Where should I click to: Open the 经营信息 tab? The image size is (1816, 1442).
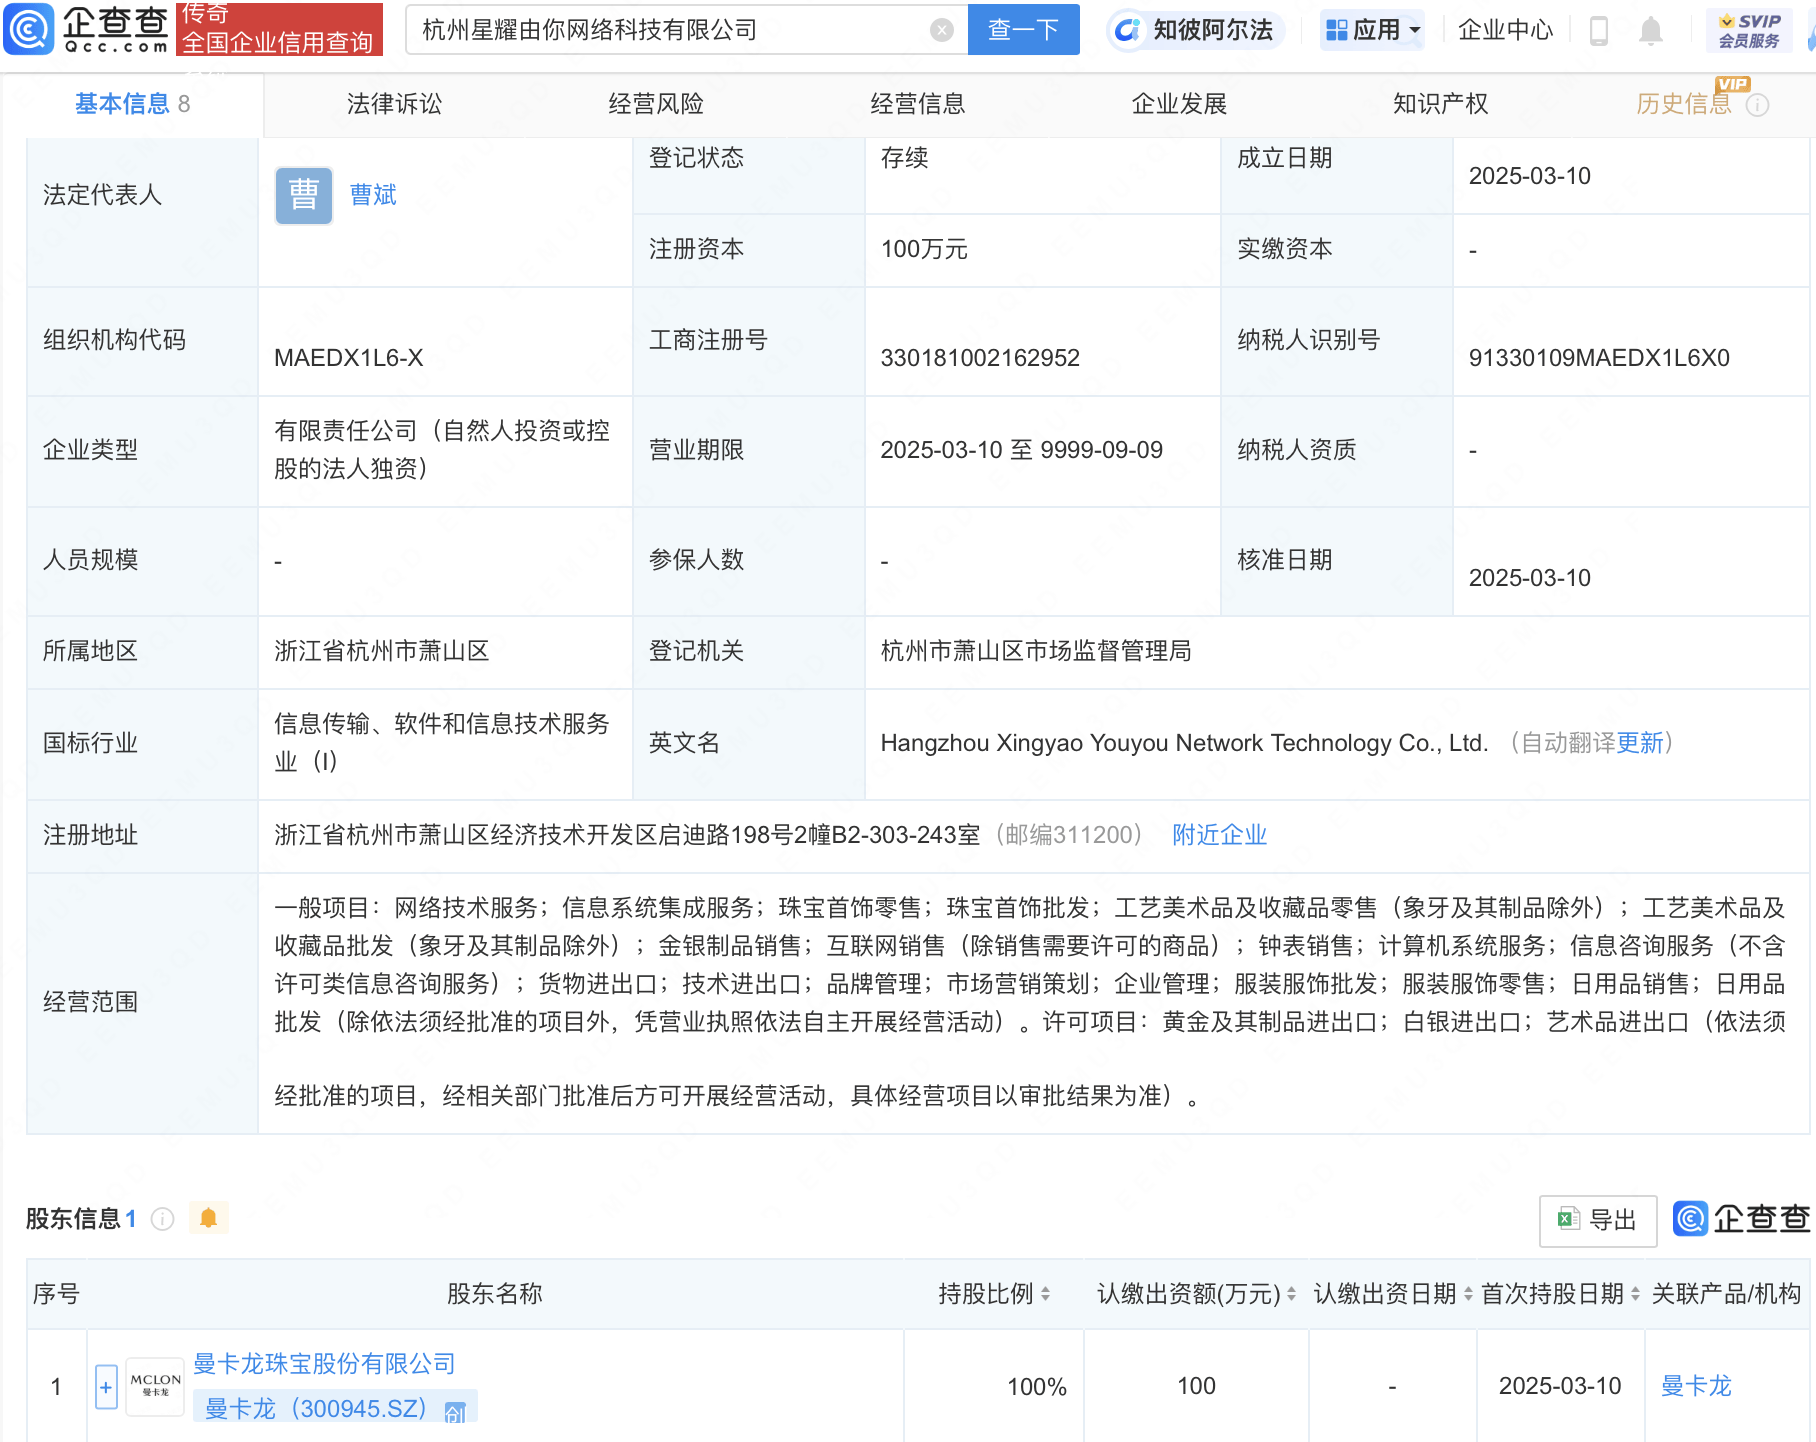tap(918, 104)
